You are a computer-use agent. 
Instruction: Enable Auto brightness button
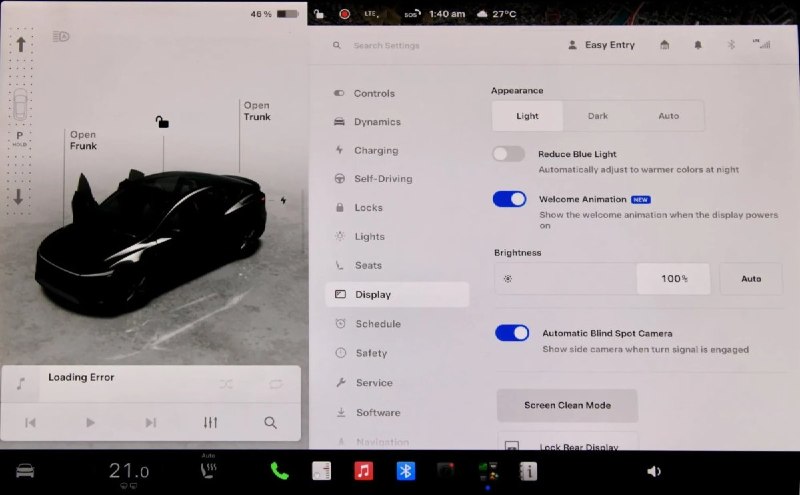pyautogui.click(x=751, y=279)
